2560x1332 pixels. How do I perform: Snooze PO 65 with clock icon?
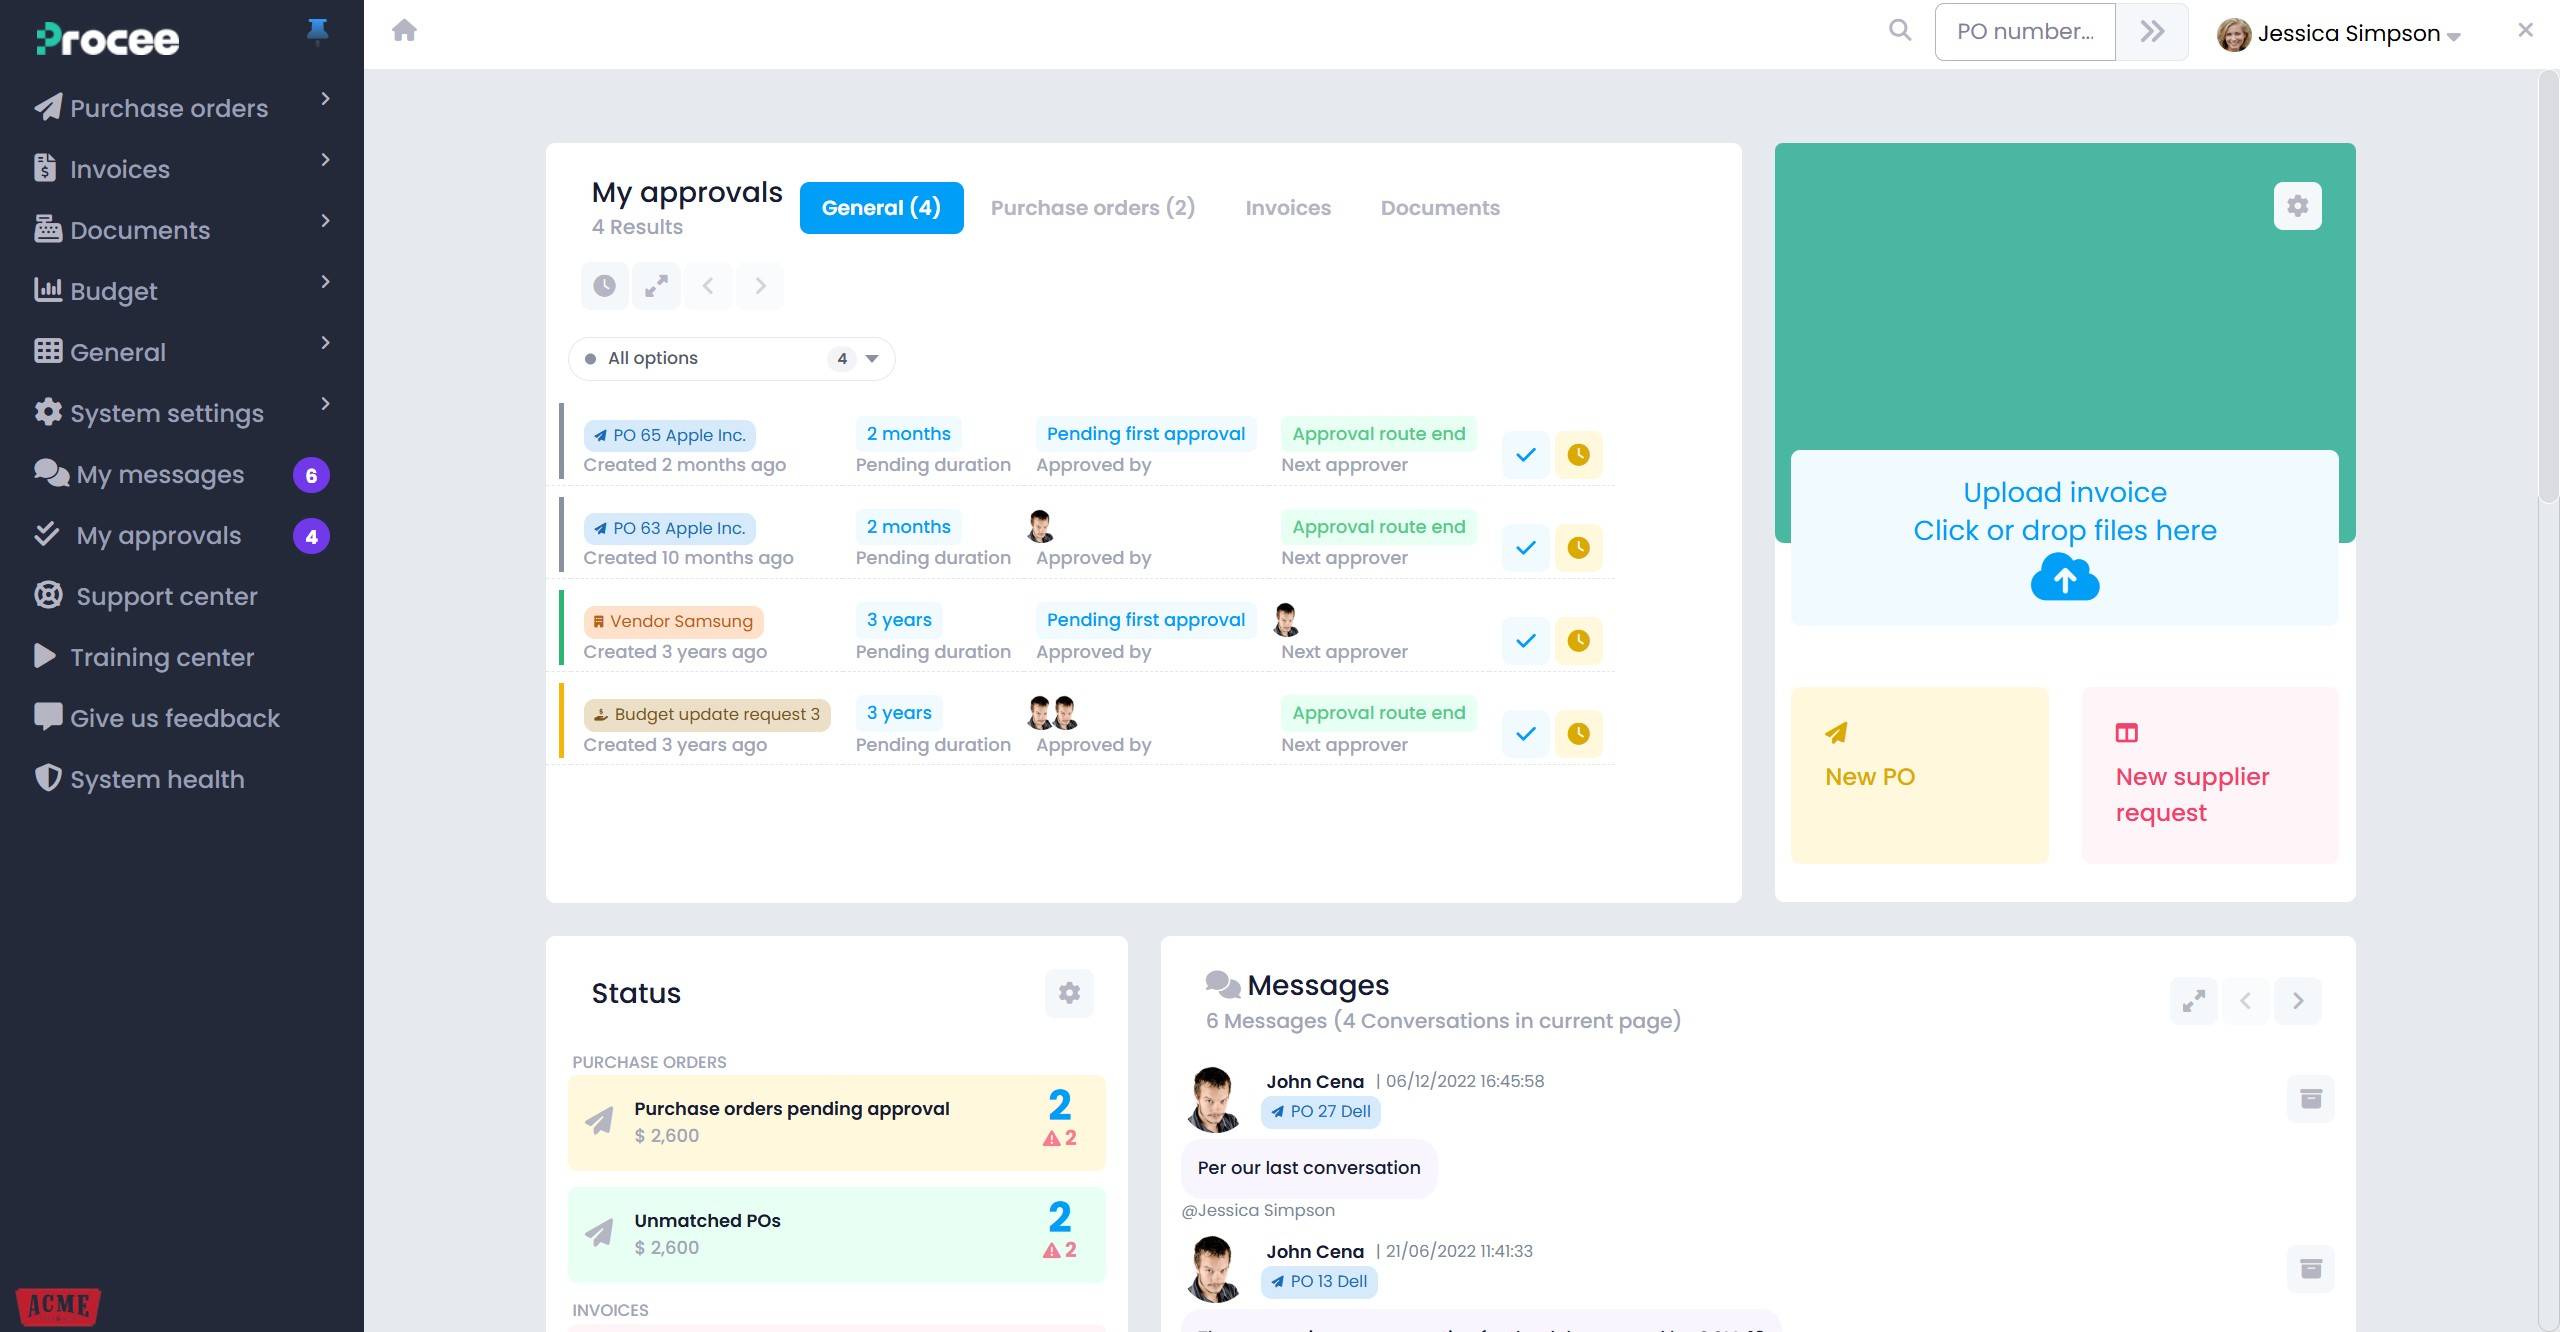click(1578, 455)
